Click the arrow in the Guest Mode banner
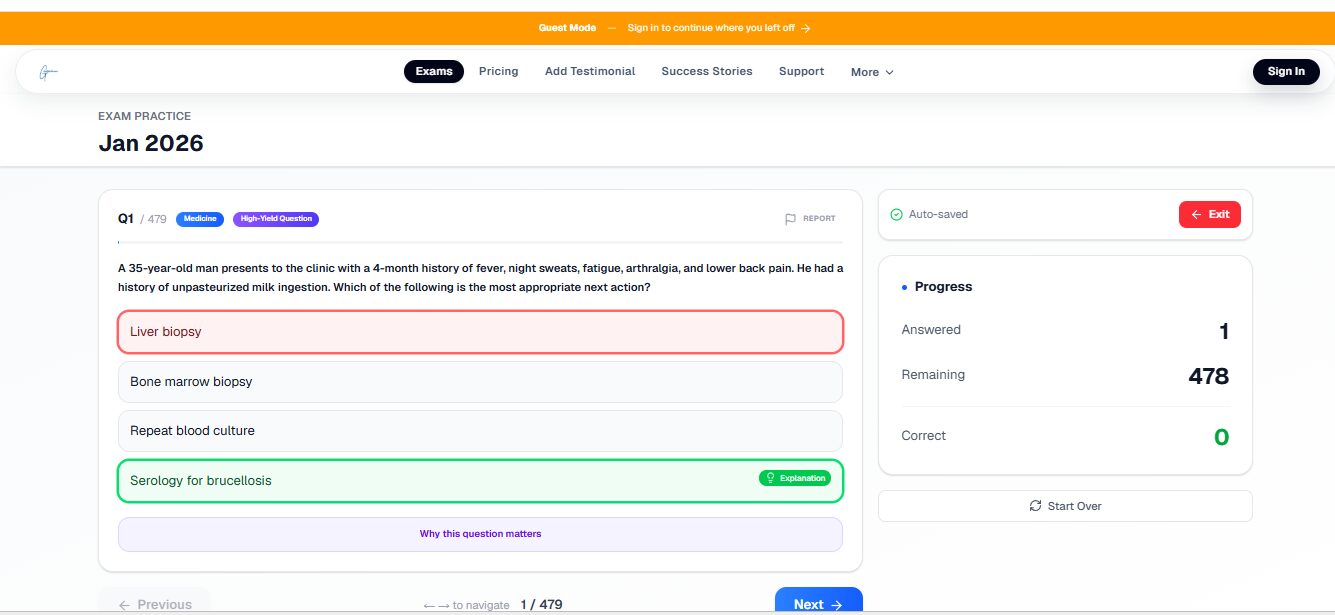Screen dimensions: 1335x615 [806, 28]
